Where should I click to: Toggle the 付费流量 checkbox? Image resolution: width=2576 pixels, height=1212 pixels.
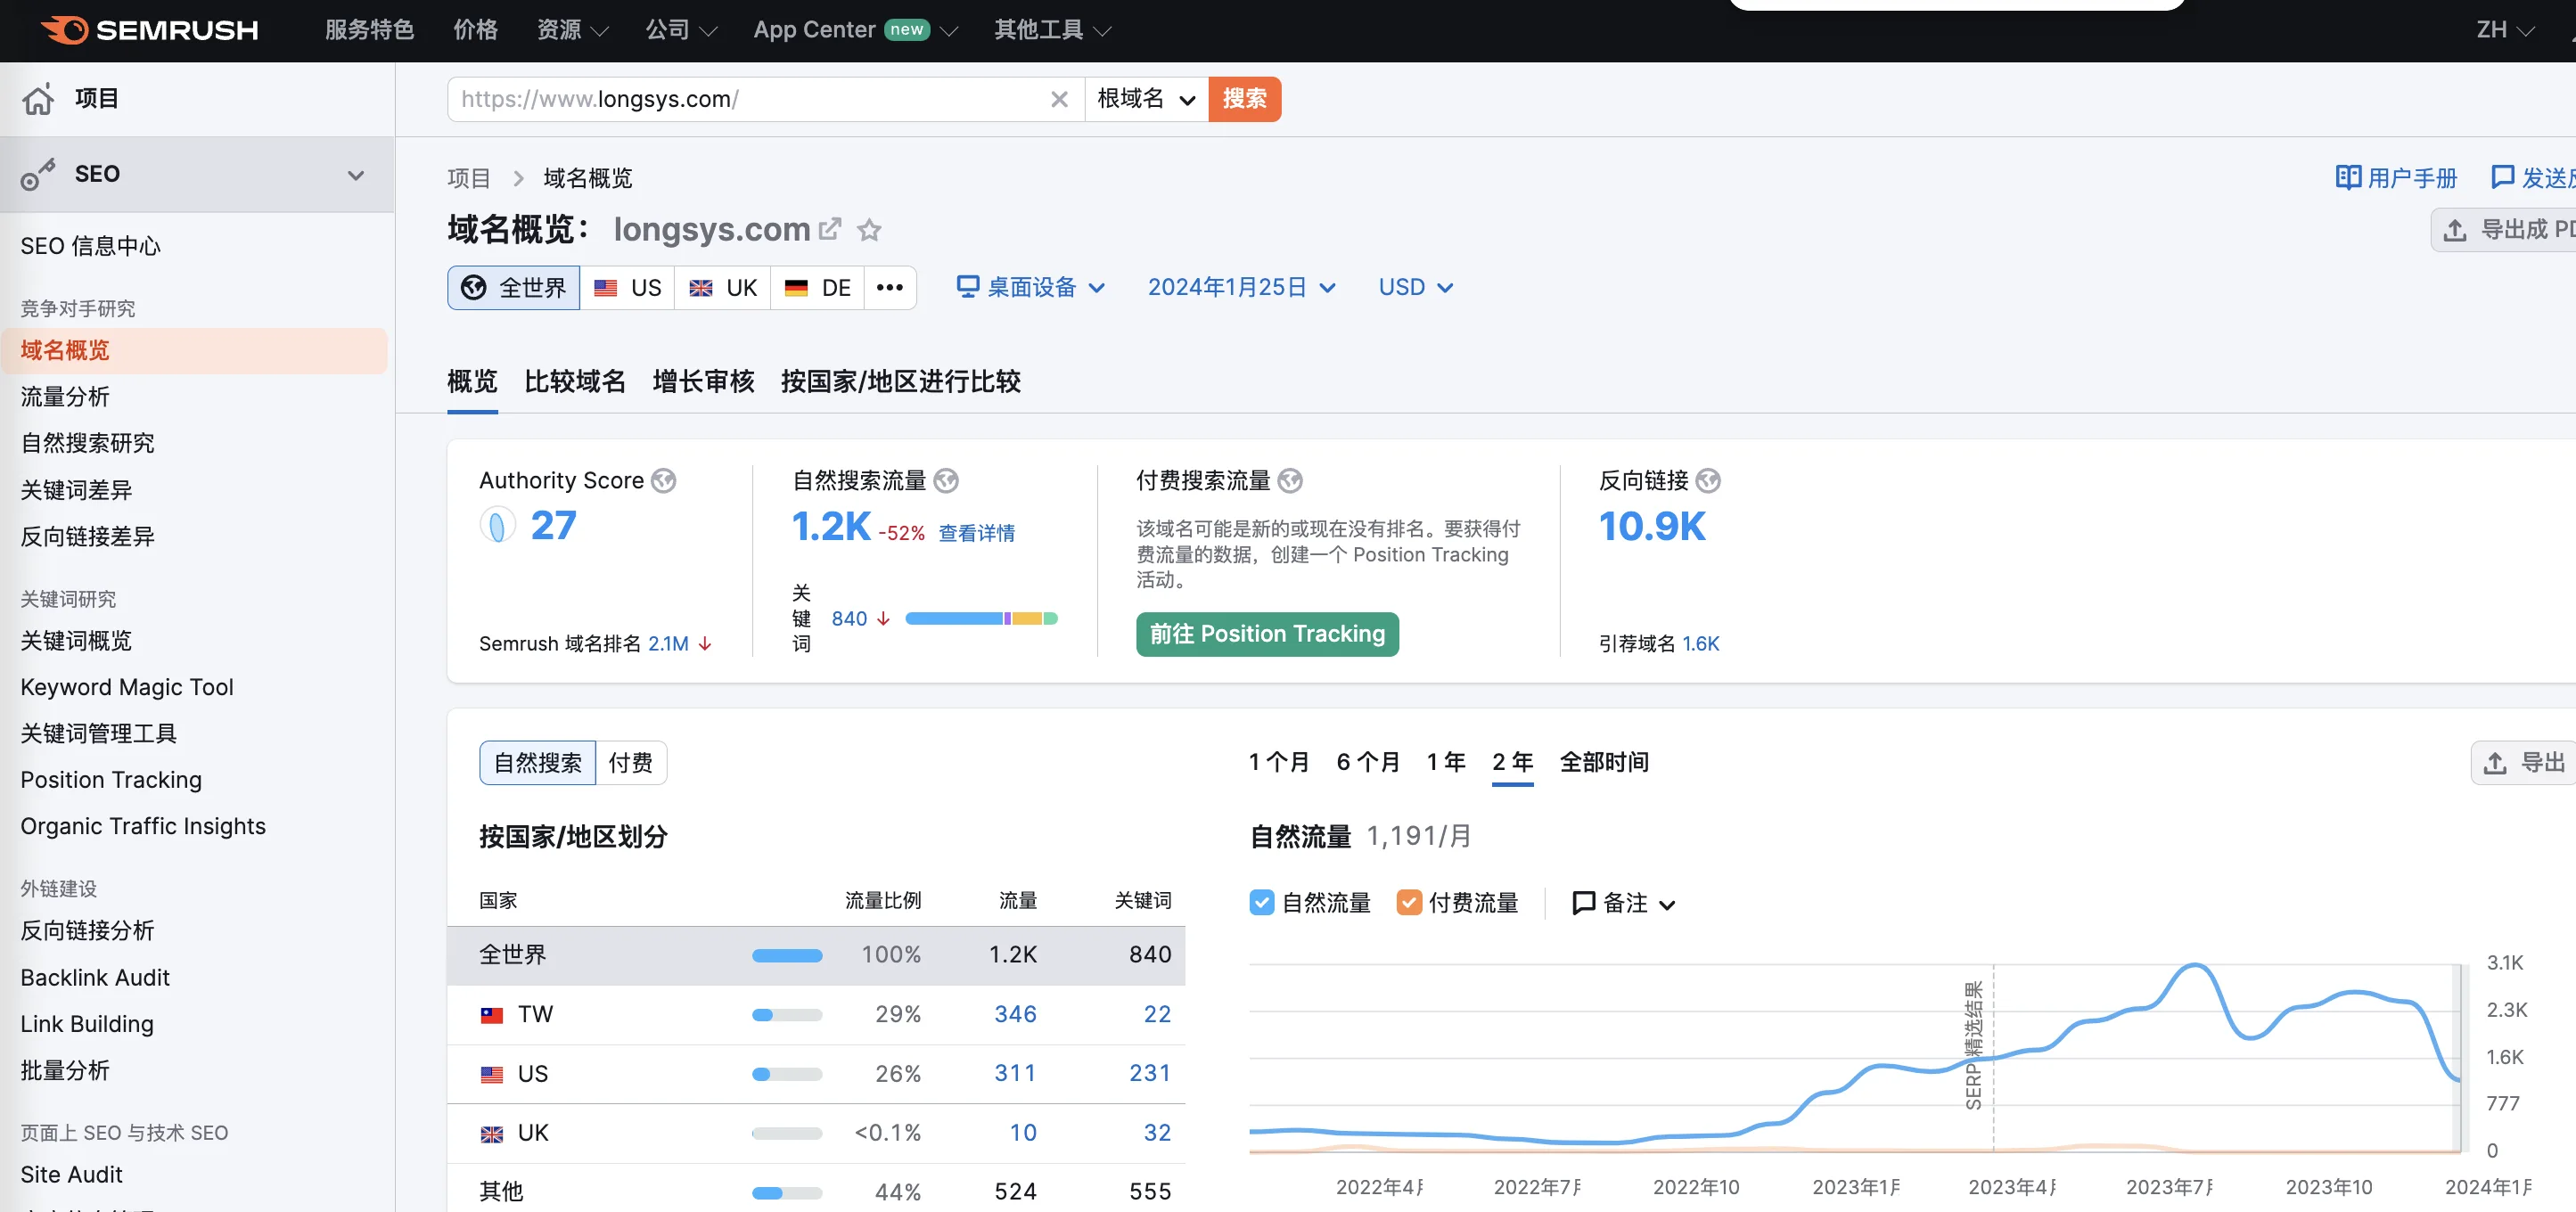(1408, 902)
